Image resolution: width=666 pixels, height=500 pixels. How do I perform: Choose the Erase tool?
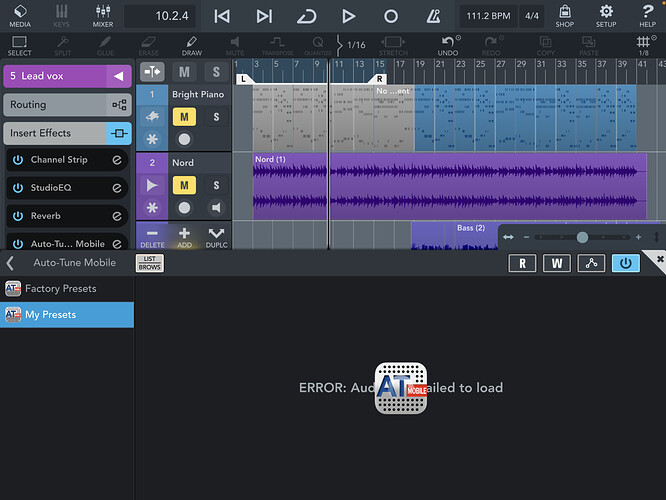149,46
